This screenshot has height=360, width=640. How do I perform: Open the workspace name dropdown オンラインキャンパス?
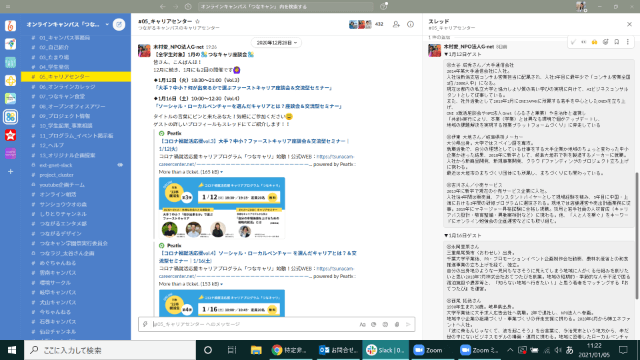[x=67, y=24]
